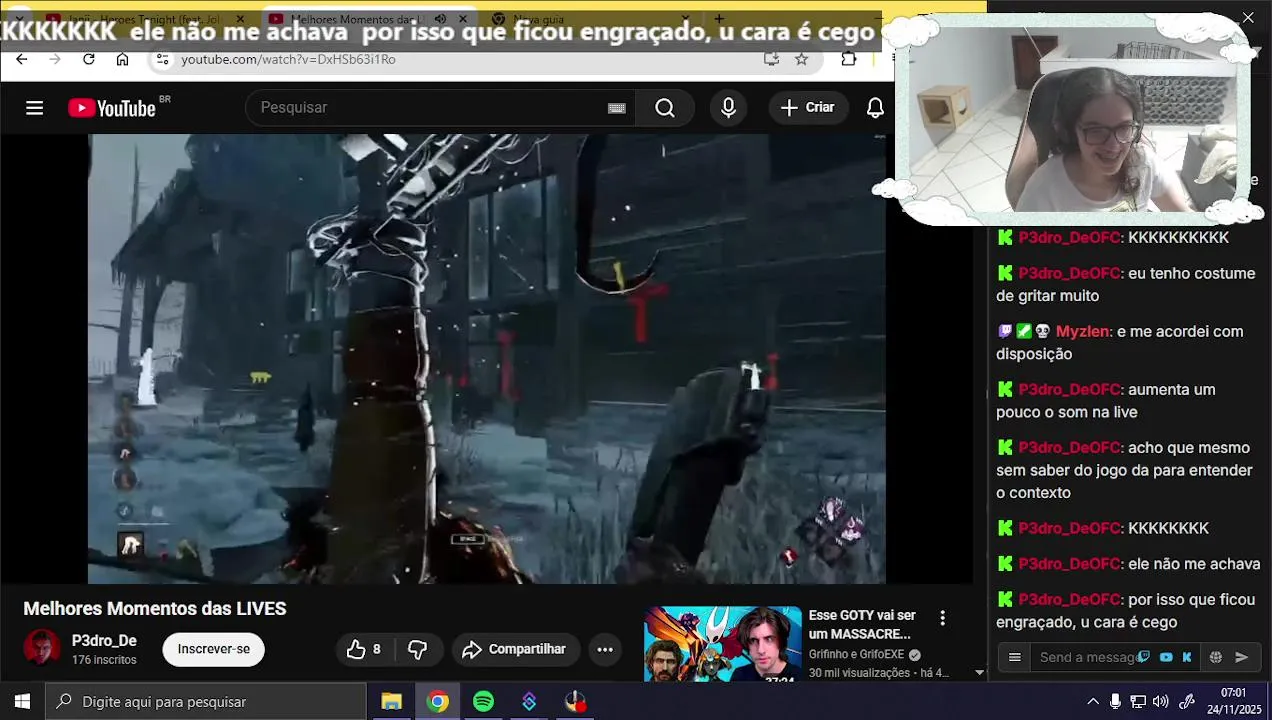Image resolution: width=1272 pixels, height=720 pixels.
Task: Click the Windows taskbar search box
Action: pyautogui.click(x=206, y=702)
